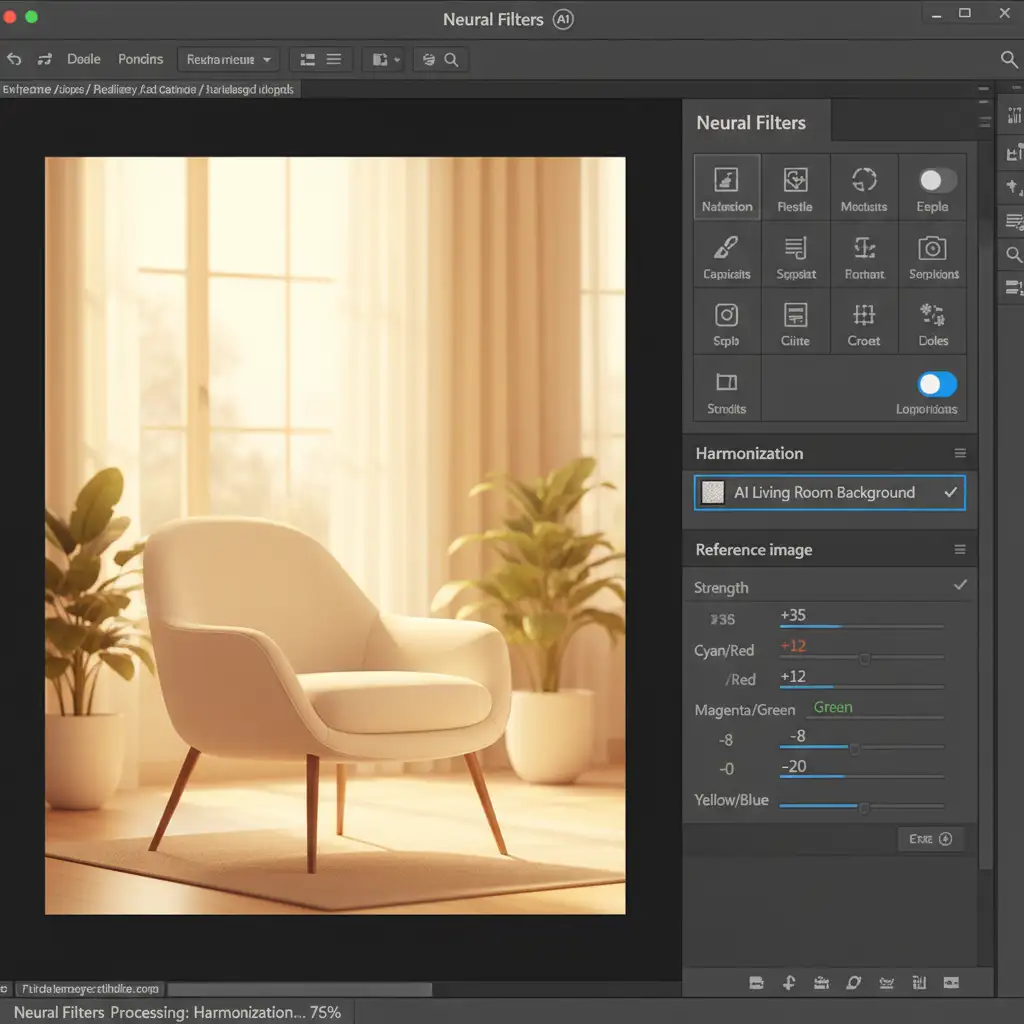Expand the AI Living Room Background selector

click(x=830, y=493)
